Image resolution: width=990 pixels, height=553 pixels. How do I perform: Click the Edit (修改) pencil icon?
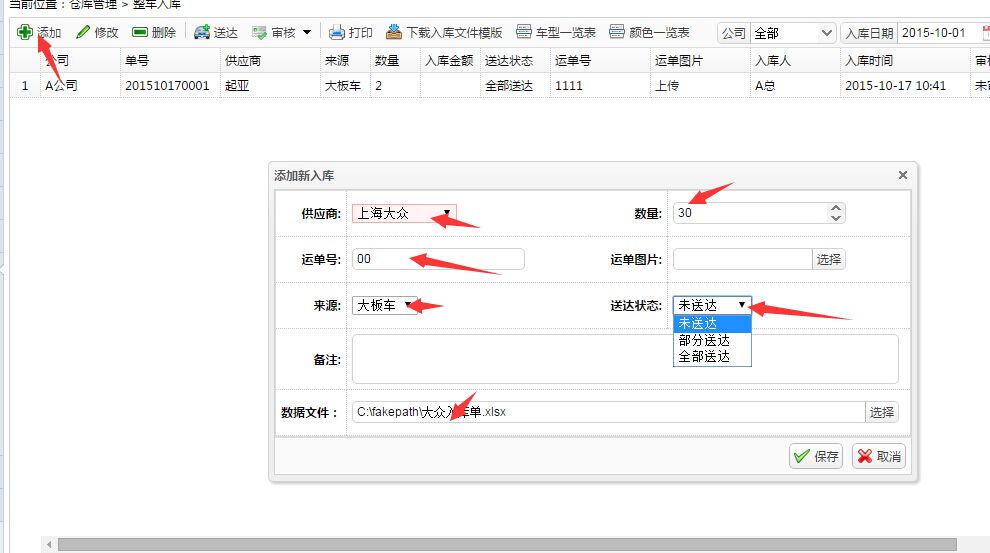point(83,33)
